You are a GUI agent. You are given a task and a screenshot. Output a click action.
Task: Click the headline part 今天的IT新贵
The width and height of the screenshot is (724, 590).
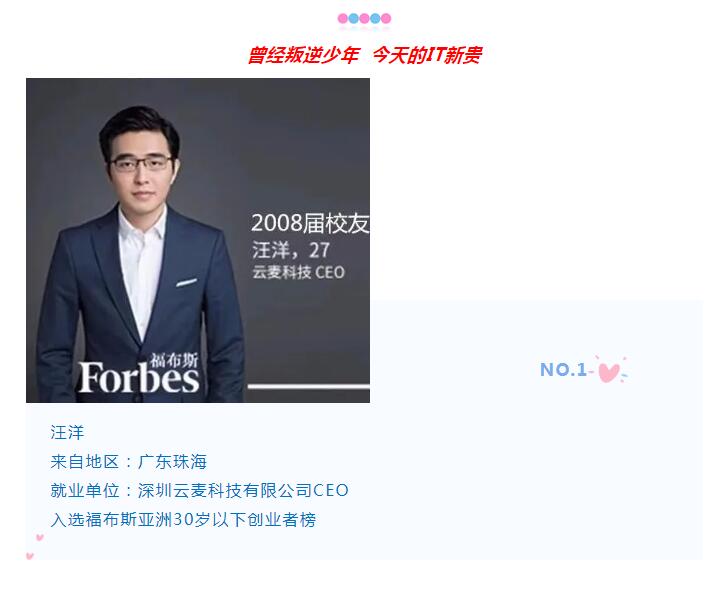tap(427, 55)
